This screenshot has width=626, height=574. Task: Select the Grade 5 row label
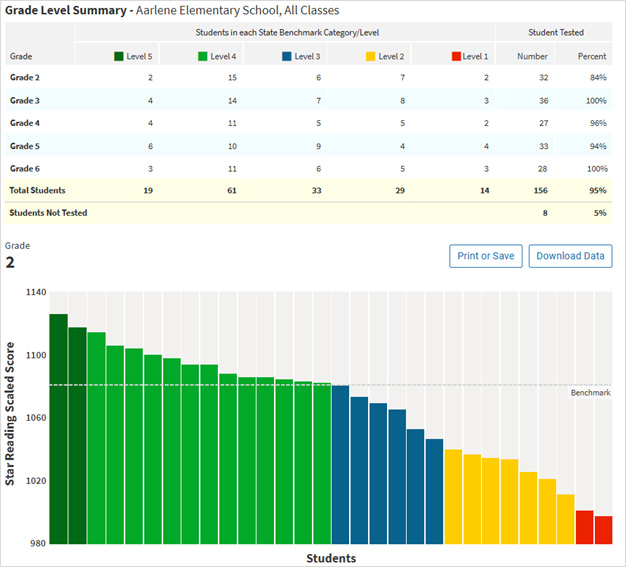(x=26, y=145)
